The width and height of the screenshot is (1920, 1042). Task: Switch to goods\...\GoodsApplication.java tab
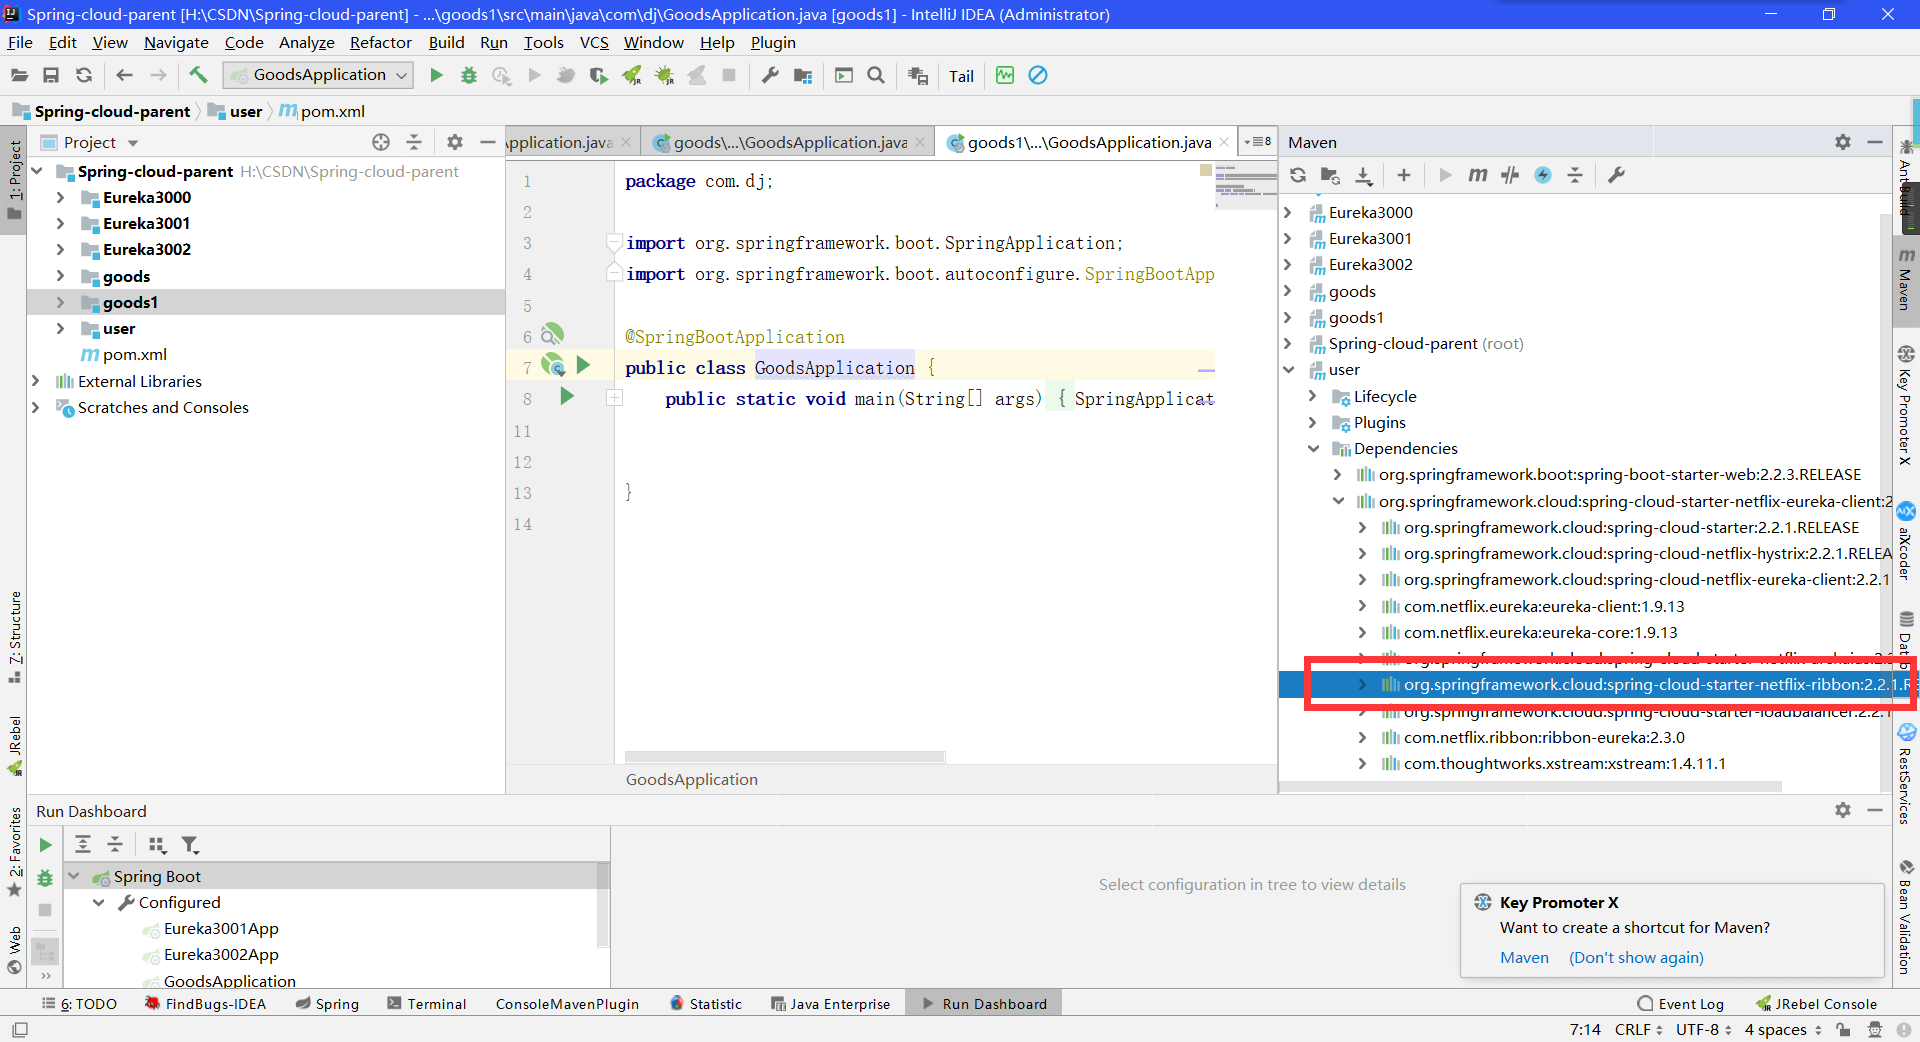point(789,142)
